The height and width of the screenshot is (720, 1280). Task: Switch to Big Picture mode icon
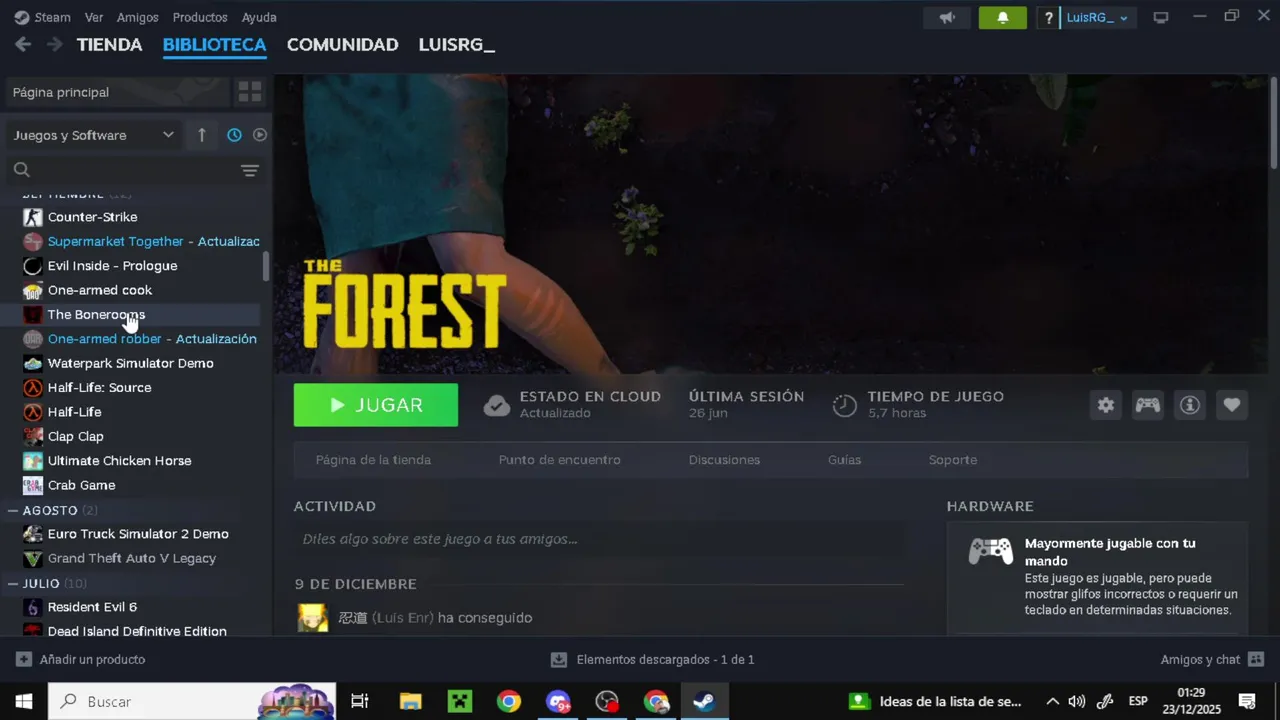[1161, 18]
